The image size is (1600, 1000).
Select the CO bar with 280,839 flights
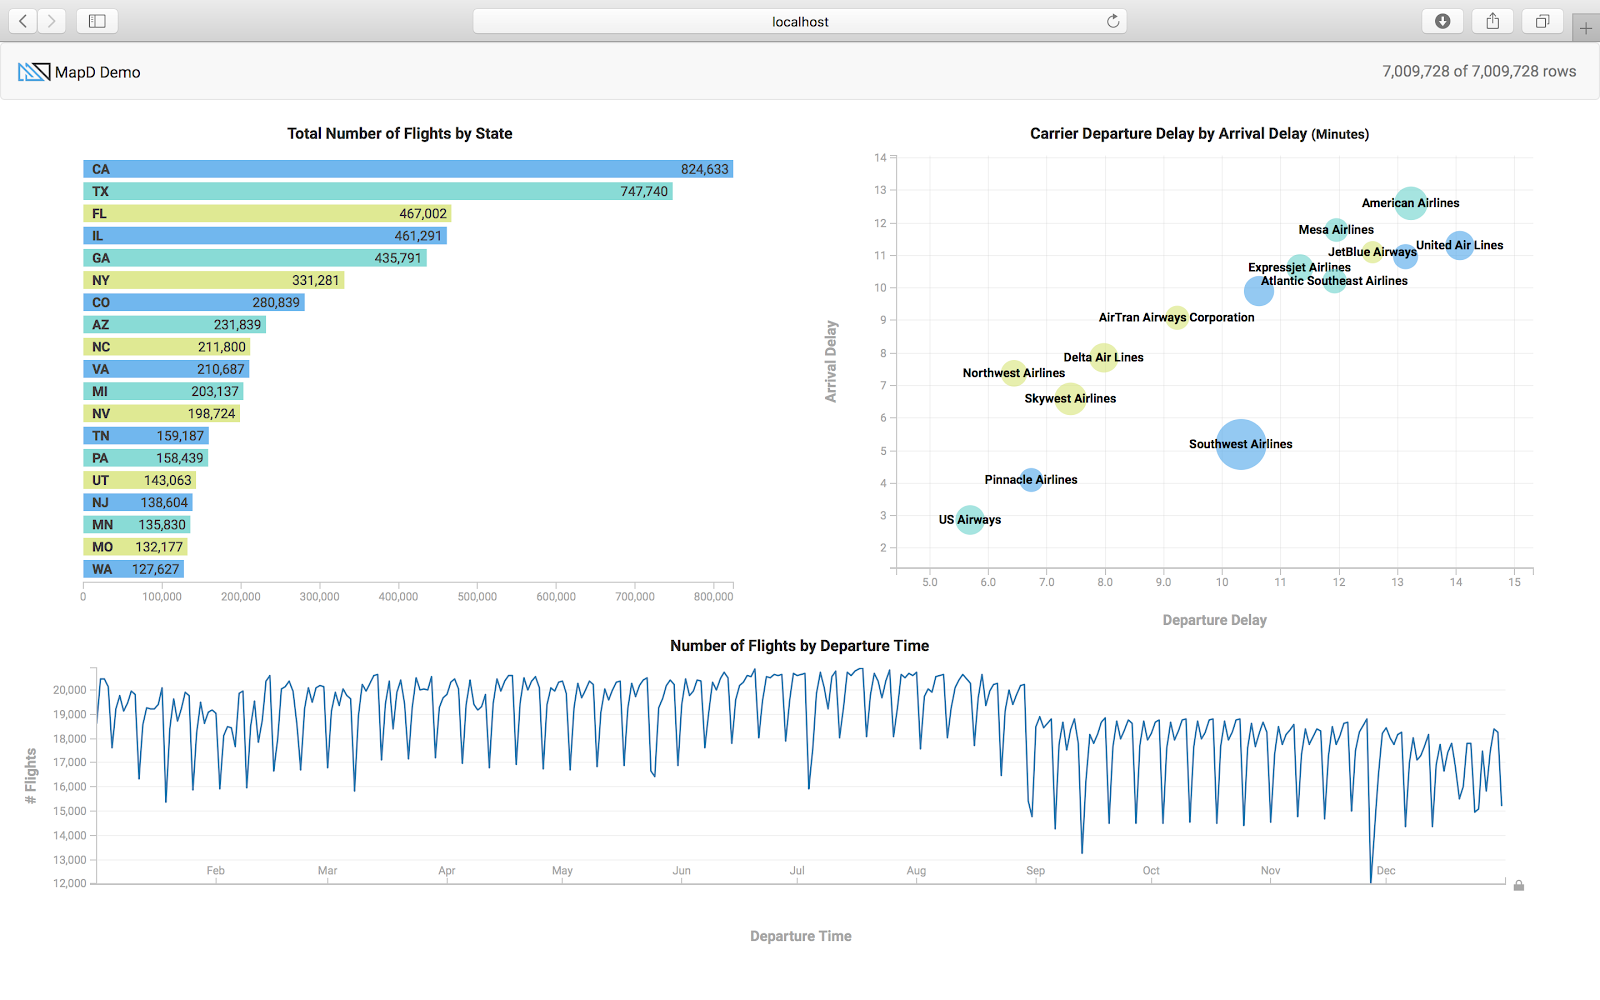(194, 302)
